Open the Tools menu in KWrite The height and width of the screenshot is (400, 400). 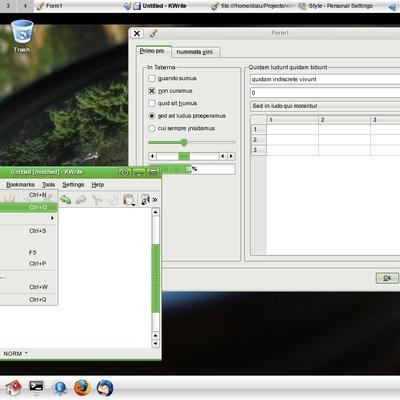tap(48, 184)
